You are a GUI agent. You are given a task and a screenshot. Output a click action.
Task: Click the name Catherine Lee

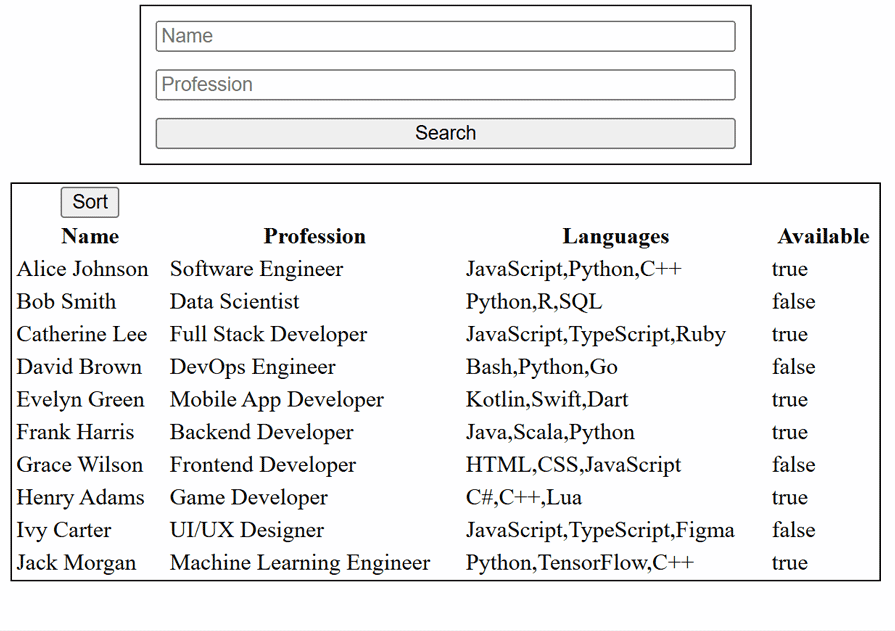click(82, 334)
